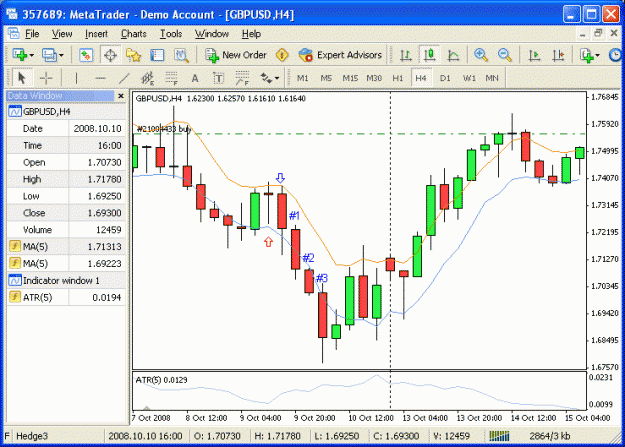Expand the New Chart dropdown arrow
The height and width of the screenshot is (447, 625).
point(32,55)
